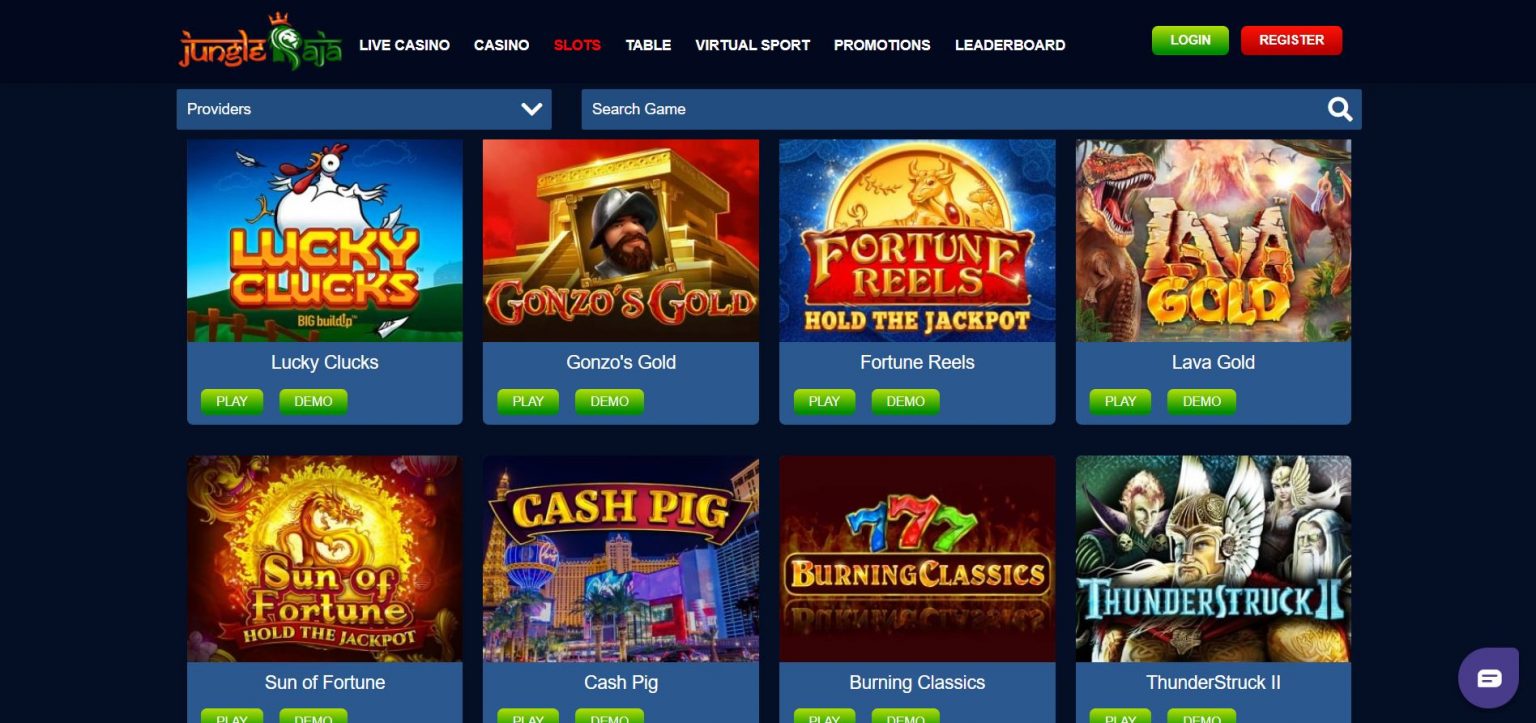Click the Jungle Raja logo
The height and width of the screenshot is (723, 1536).
260,42
